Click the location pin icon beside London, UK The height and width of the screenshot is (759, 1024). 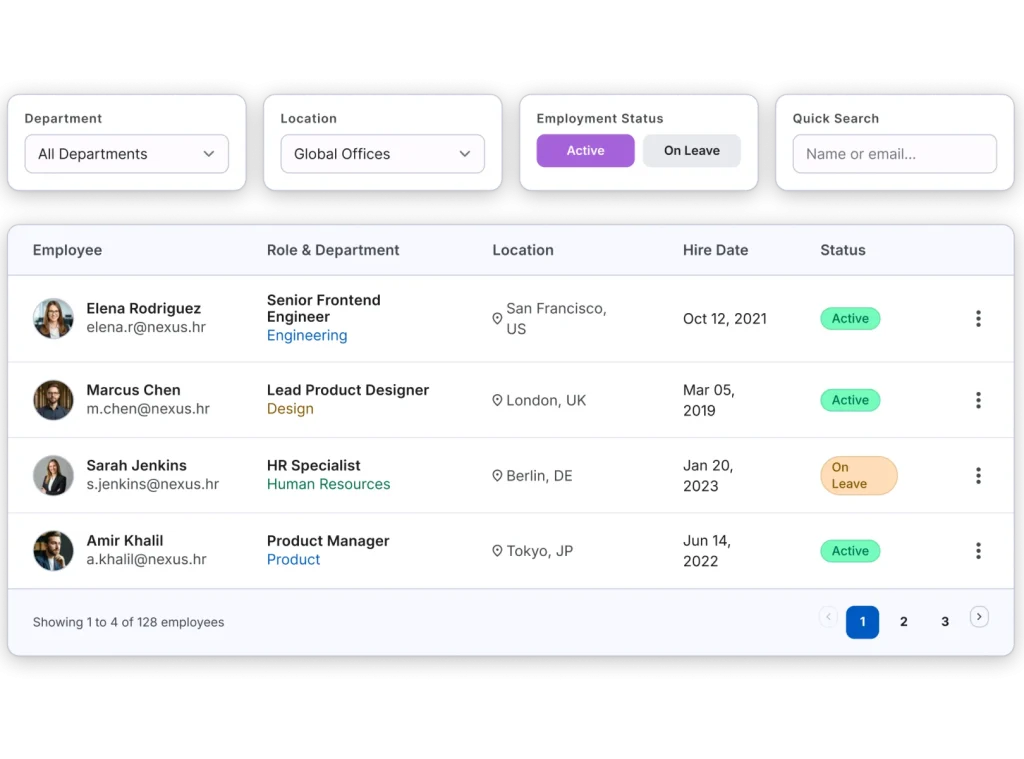coord(497,400)
